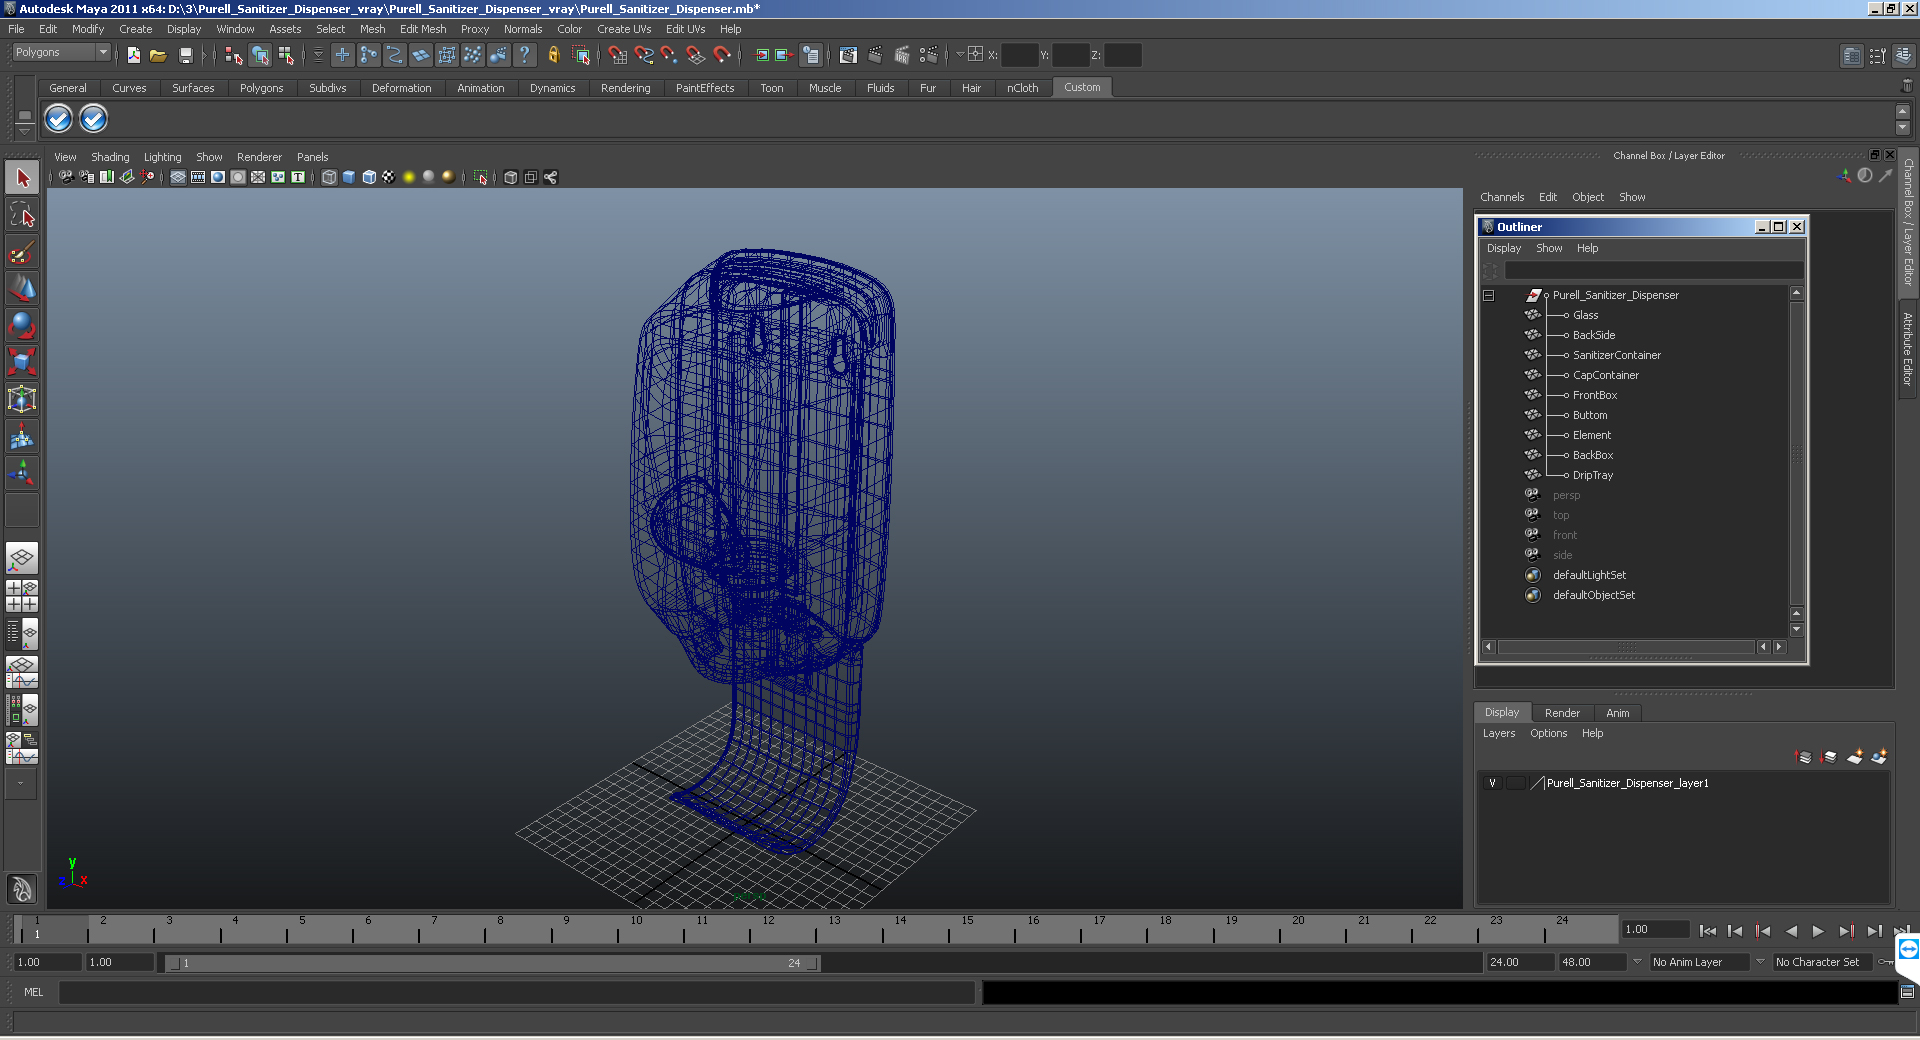Open Outliner Show menu
Screen dimensions: 1920x1040
1549,248
